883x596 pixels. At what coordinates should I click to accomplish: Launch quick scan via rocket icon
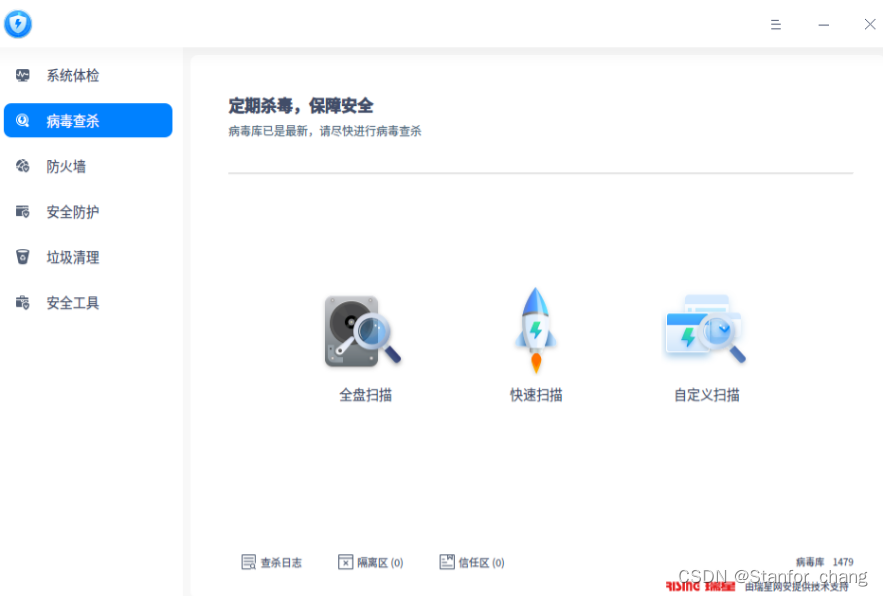click(536, 330)
